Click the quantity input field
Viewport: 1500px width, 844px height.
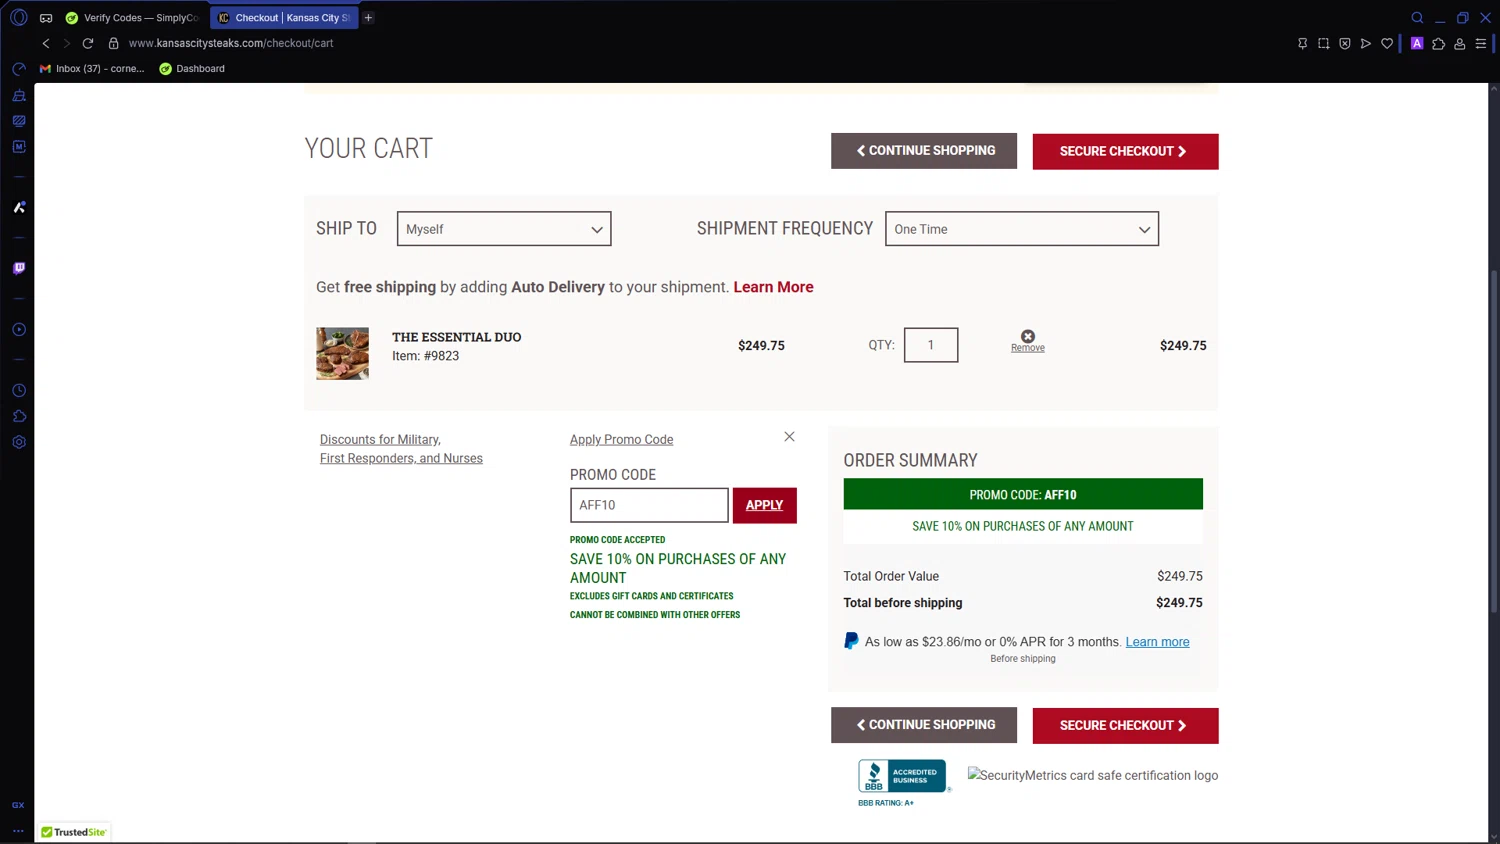(x=931, y=345)
